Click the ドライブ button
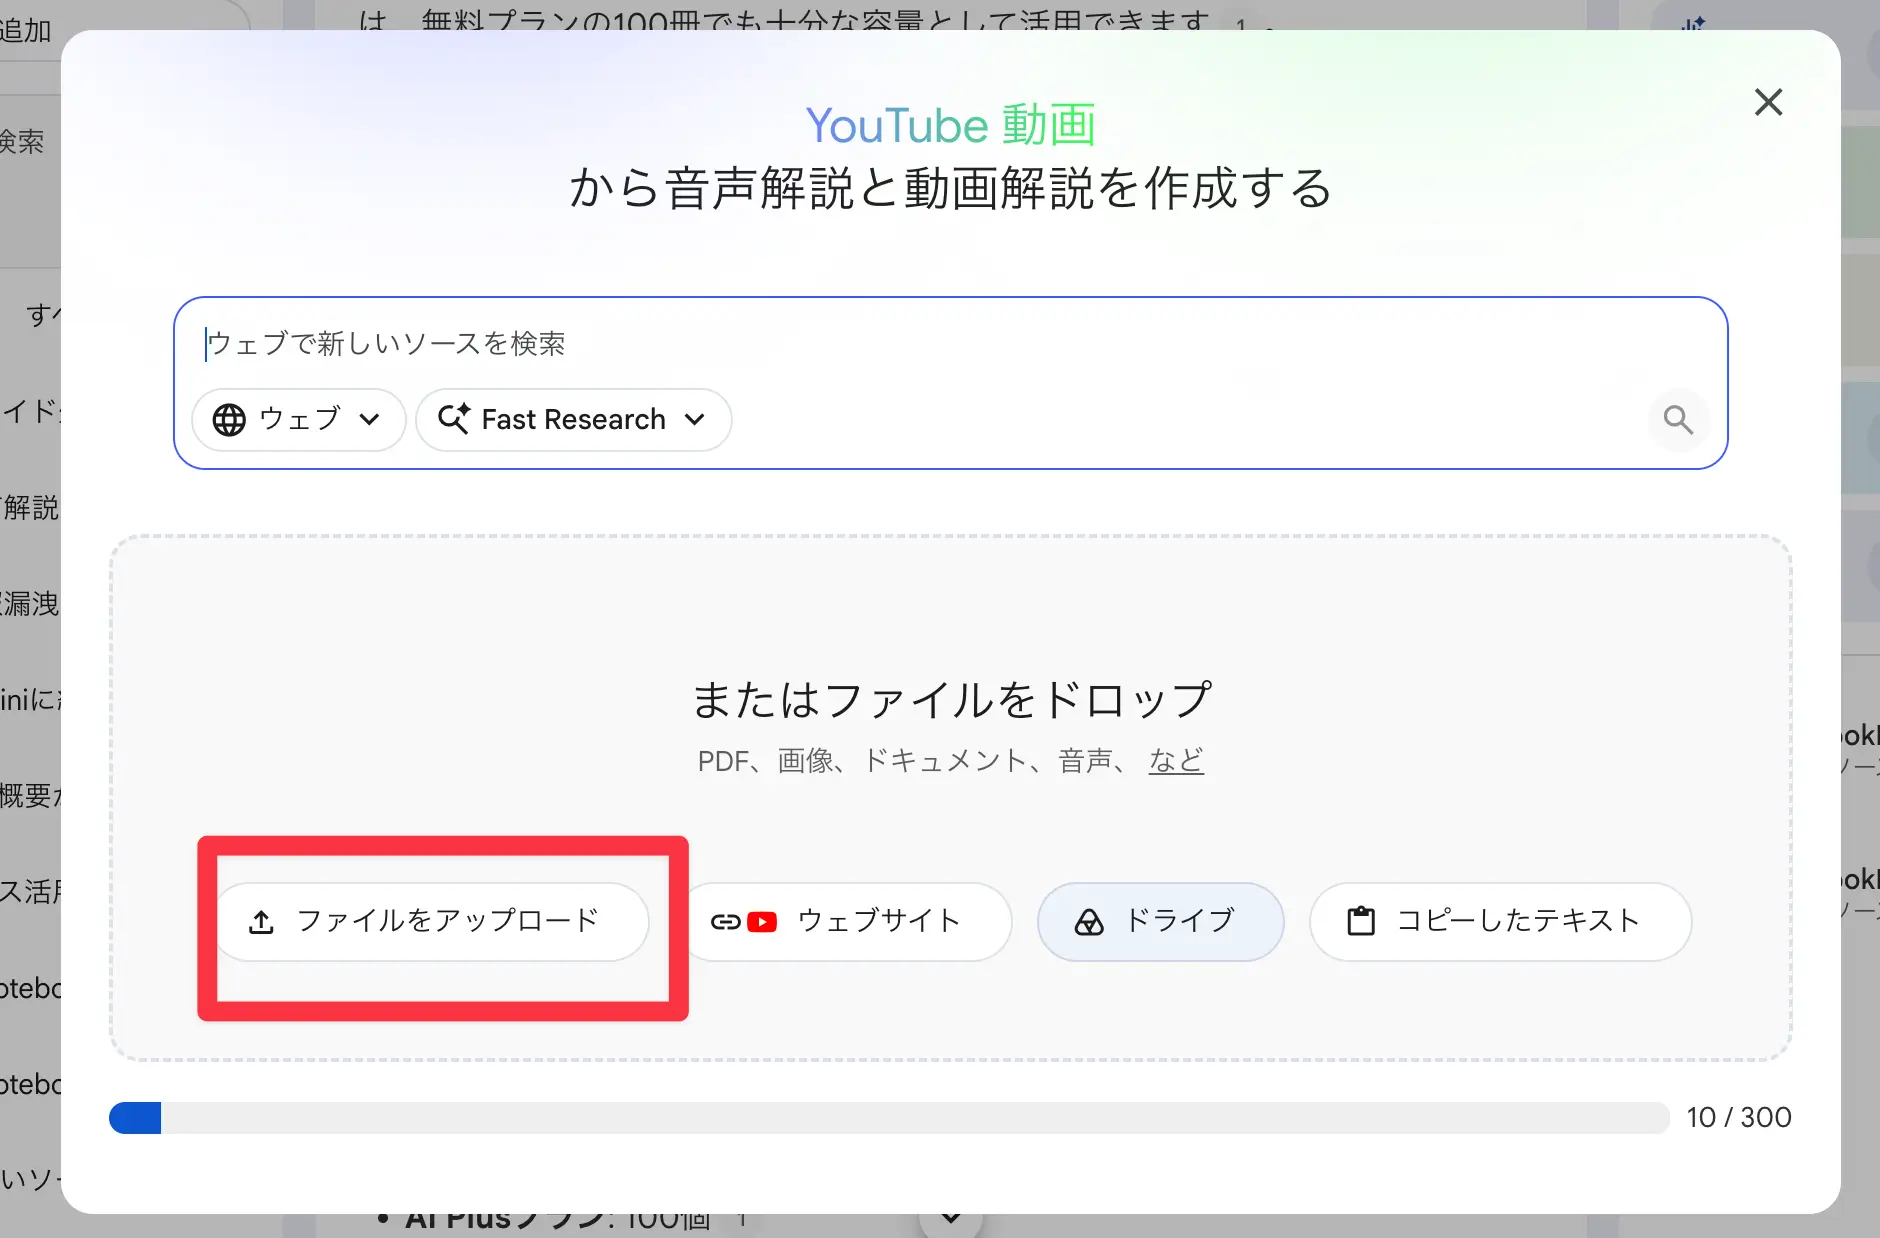Viewport: 1880px width, 1238px height. pos(1160,921)
